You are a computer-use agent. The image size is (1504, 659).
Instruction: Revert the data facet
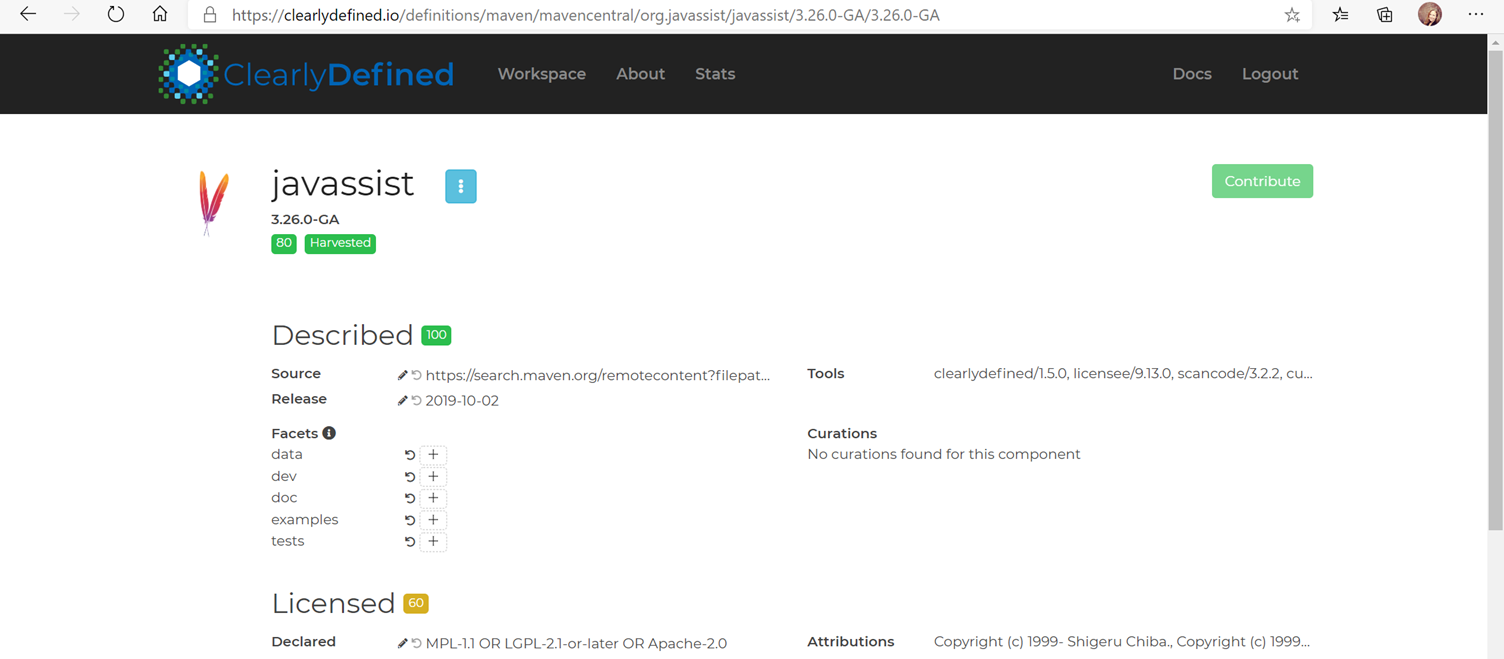tap(410, 455)
